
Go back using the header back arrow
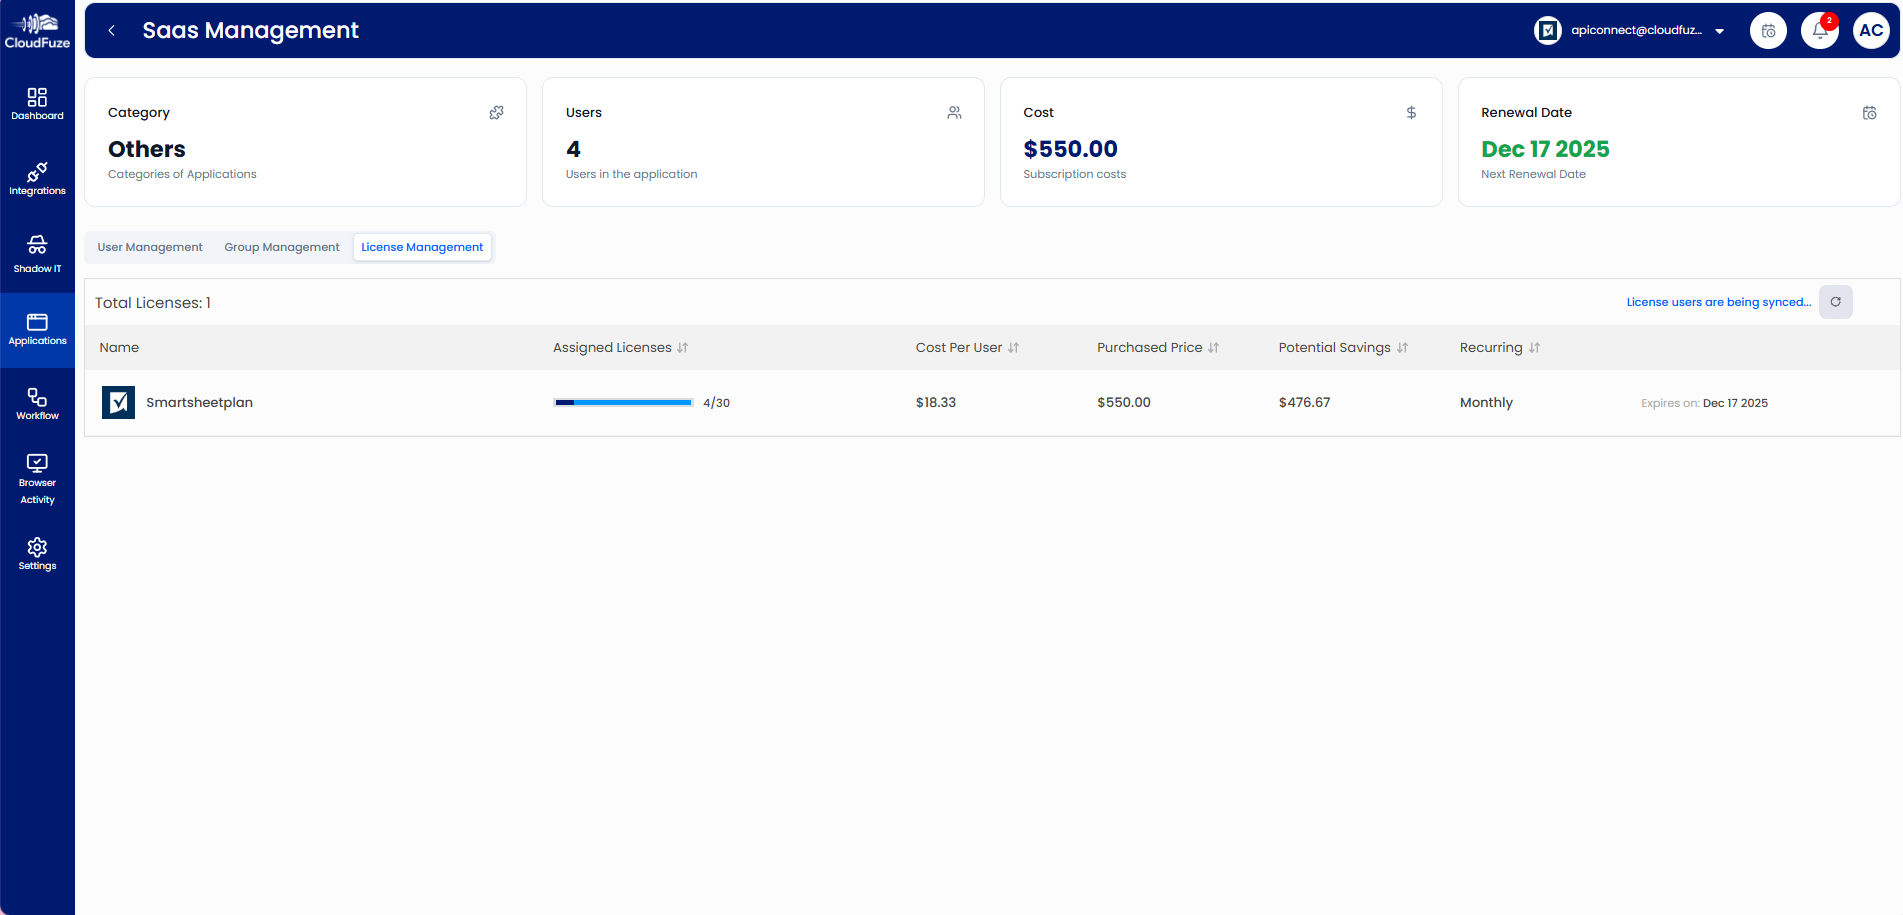click(110, 30)
